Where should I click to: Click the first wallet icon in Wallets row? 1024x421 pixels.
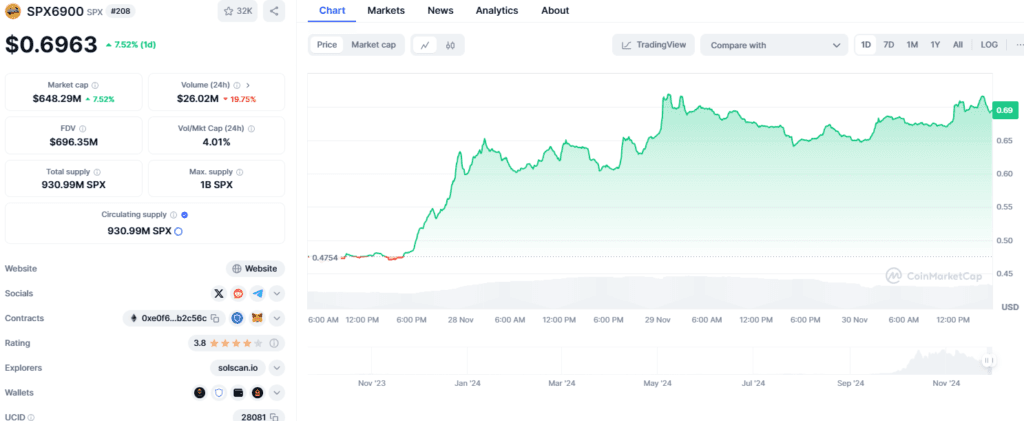click(x=200, y=393)
